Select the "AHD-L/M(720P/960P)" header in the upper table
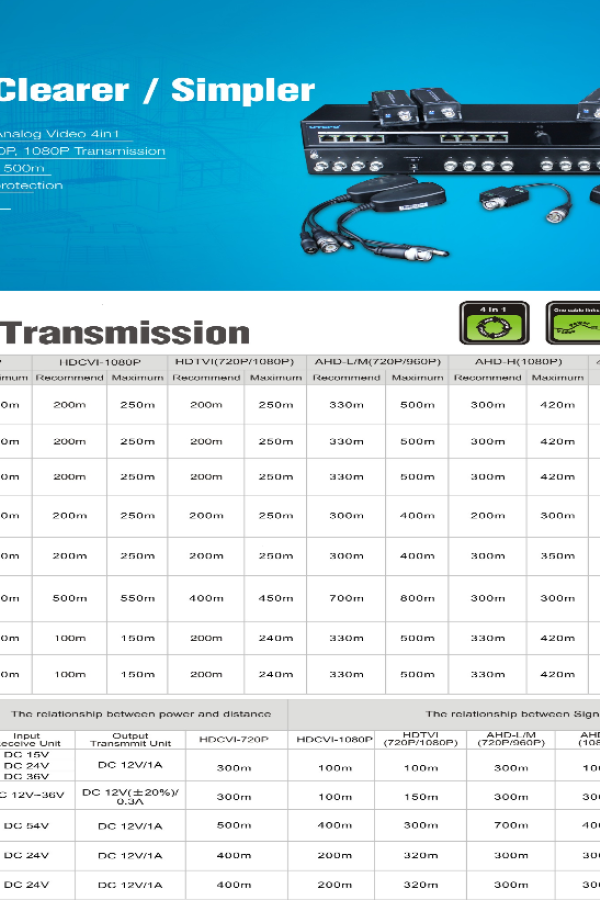The image size is (600, 900). pyautogui.click(x=377, y=362)
